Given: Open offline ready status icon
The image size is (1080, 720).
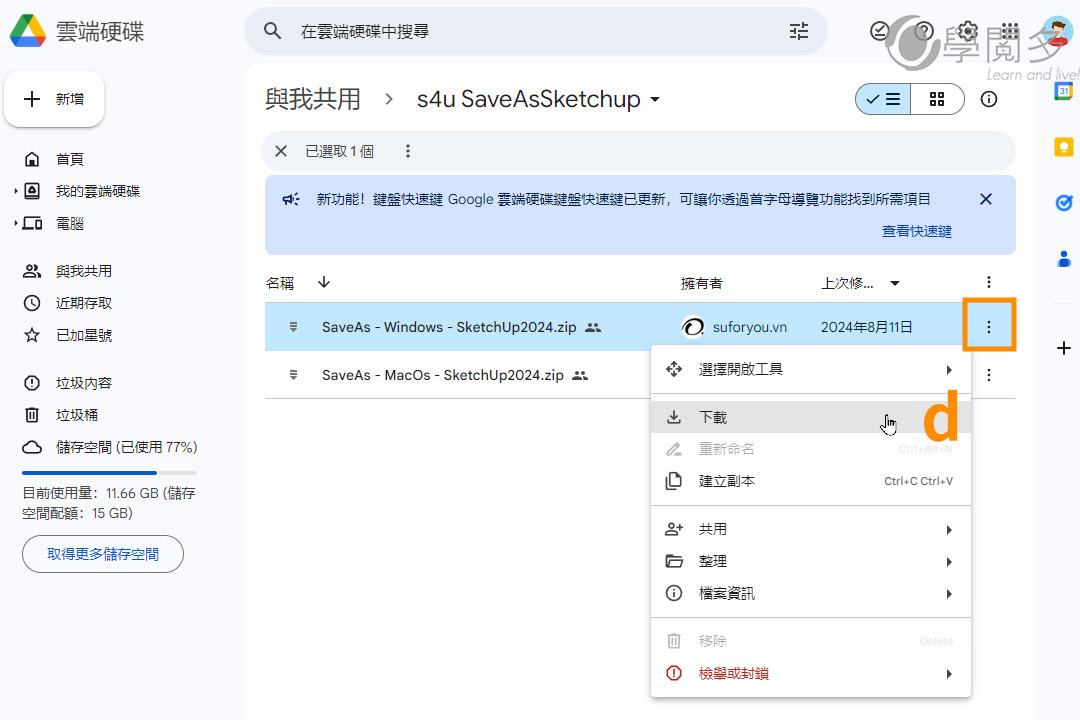Looking at the screenshot, I should tap(880, 31).
